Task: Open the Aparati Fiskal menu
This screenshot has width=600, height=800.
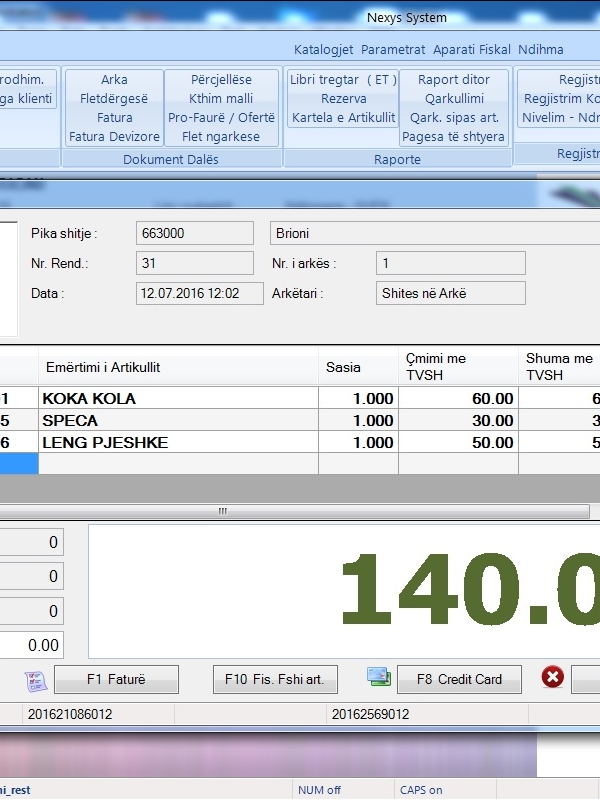Action: 471,49
